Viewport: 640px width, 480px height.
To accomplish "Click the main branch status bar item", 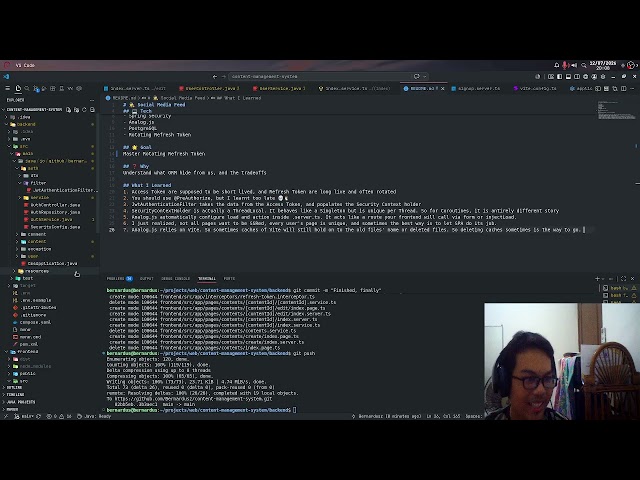I will [x=24, y=416].
